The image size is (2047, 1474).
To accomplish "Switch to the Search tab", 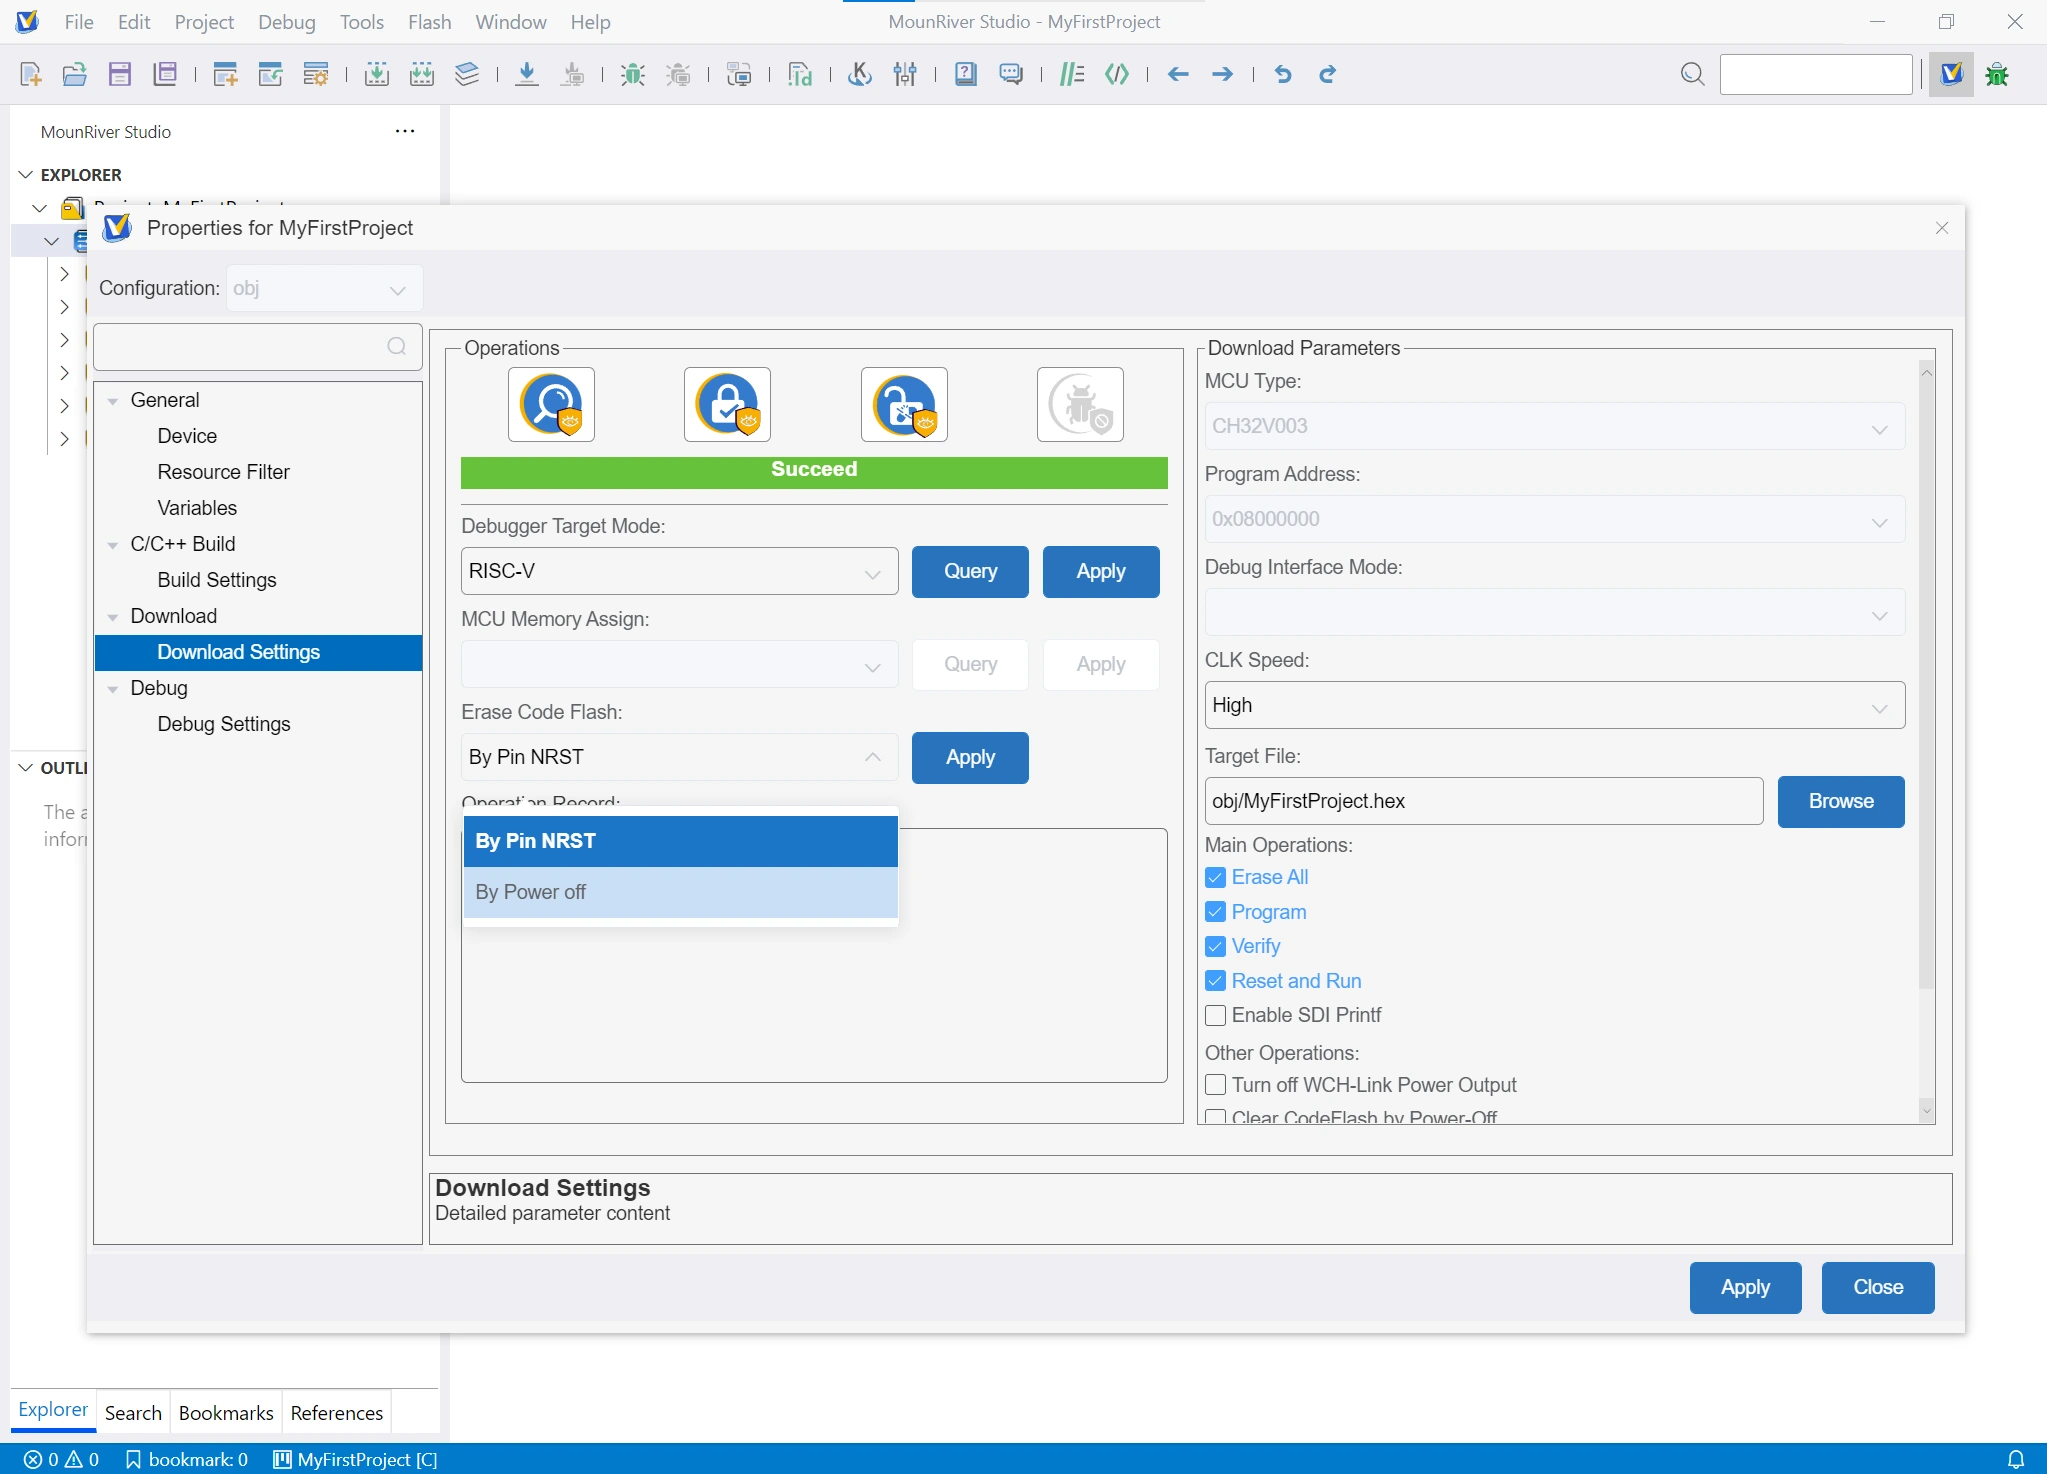I will click(133, 1412).
